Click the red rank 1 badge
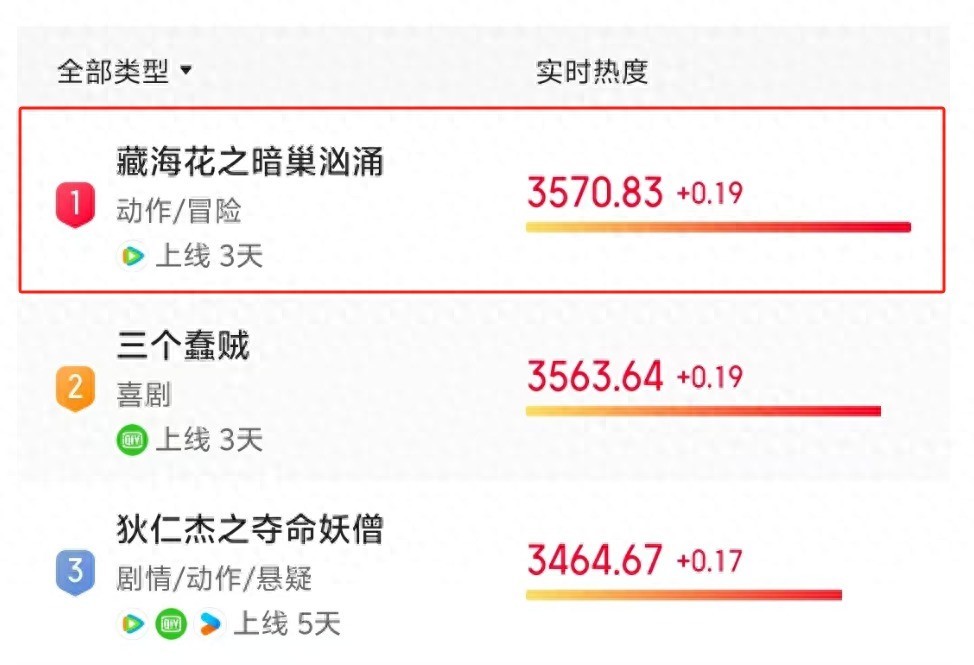 tap(75, 205)
